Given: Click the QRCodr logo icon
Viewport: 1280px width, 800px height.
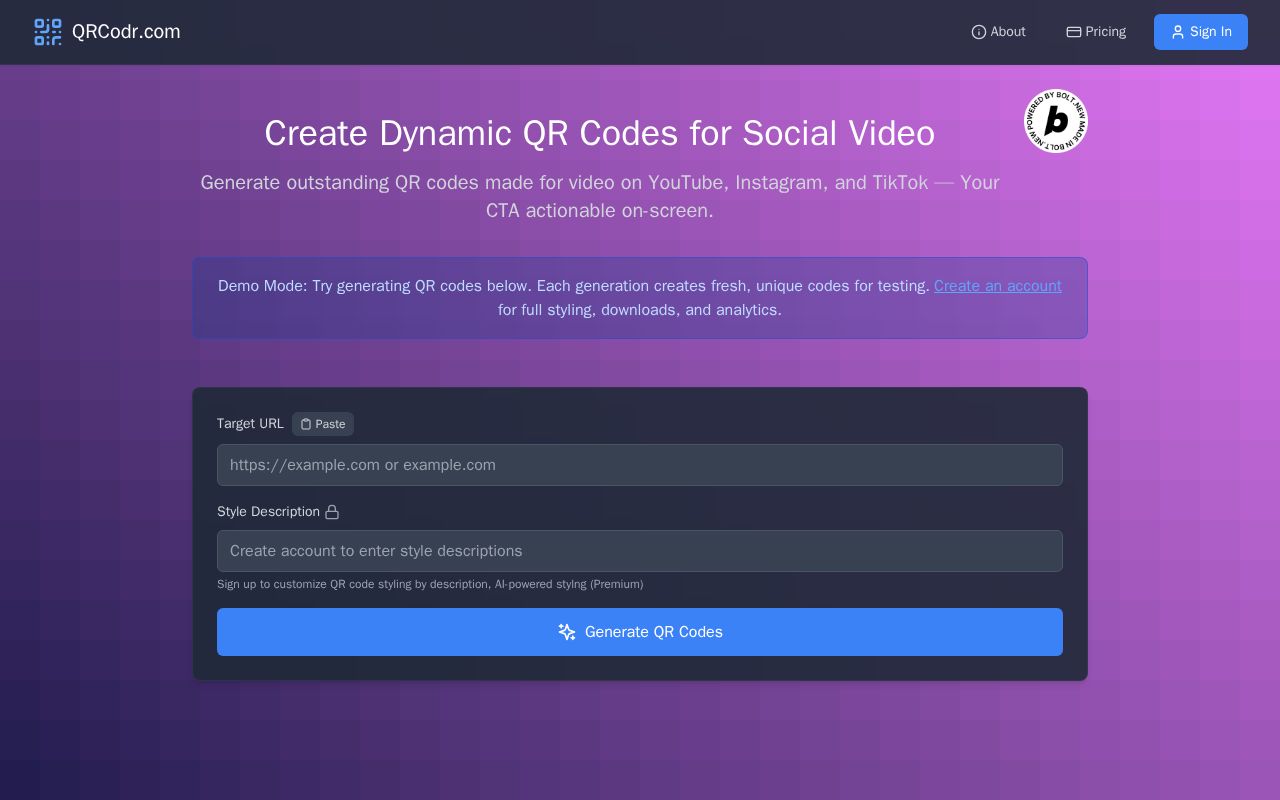Looking at the screenshot, I should pyautogui.click(x=47, y=32).
